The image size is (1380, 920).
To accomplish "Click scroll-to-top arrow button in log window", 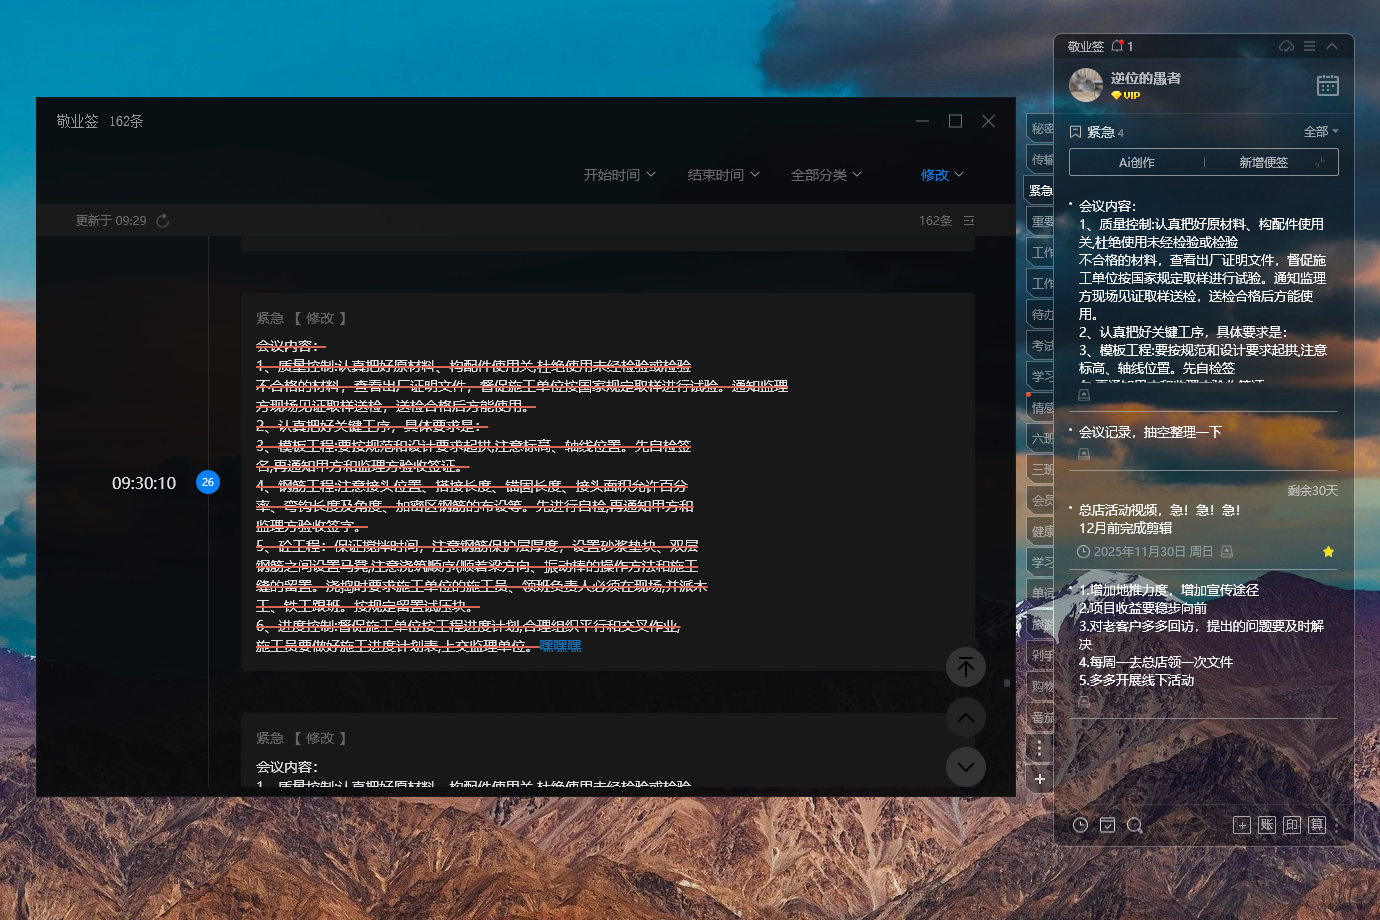I will (x=965, y=667).
